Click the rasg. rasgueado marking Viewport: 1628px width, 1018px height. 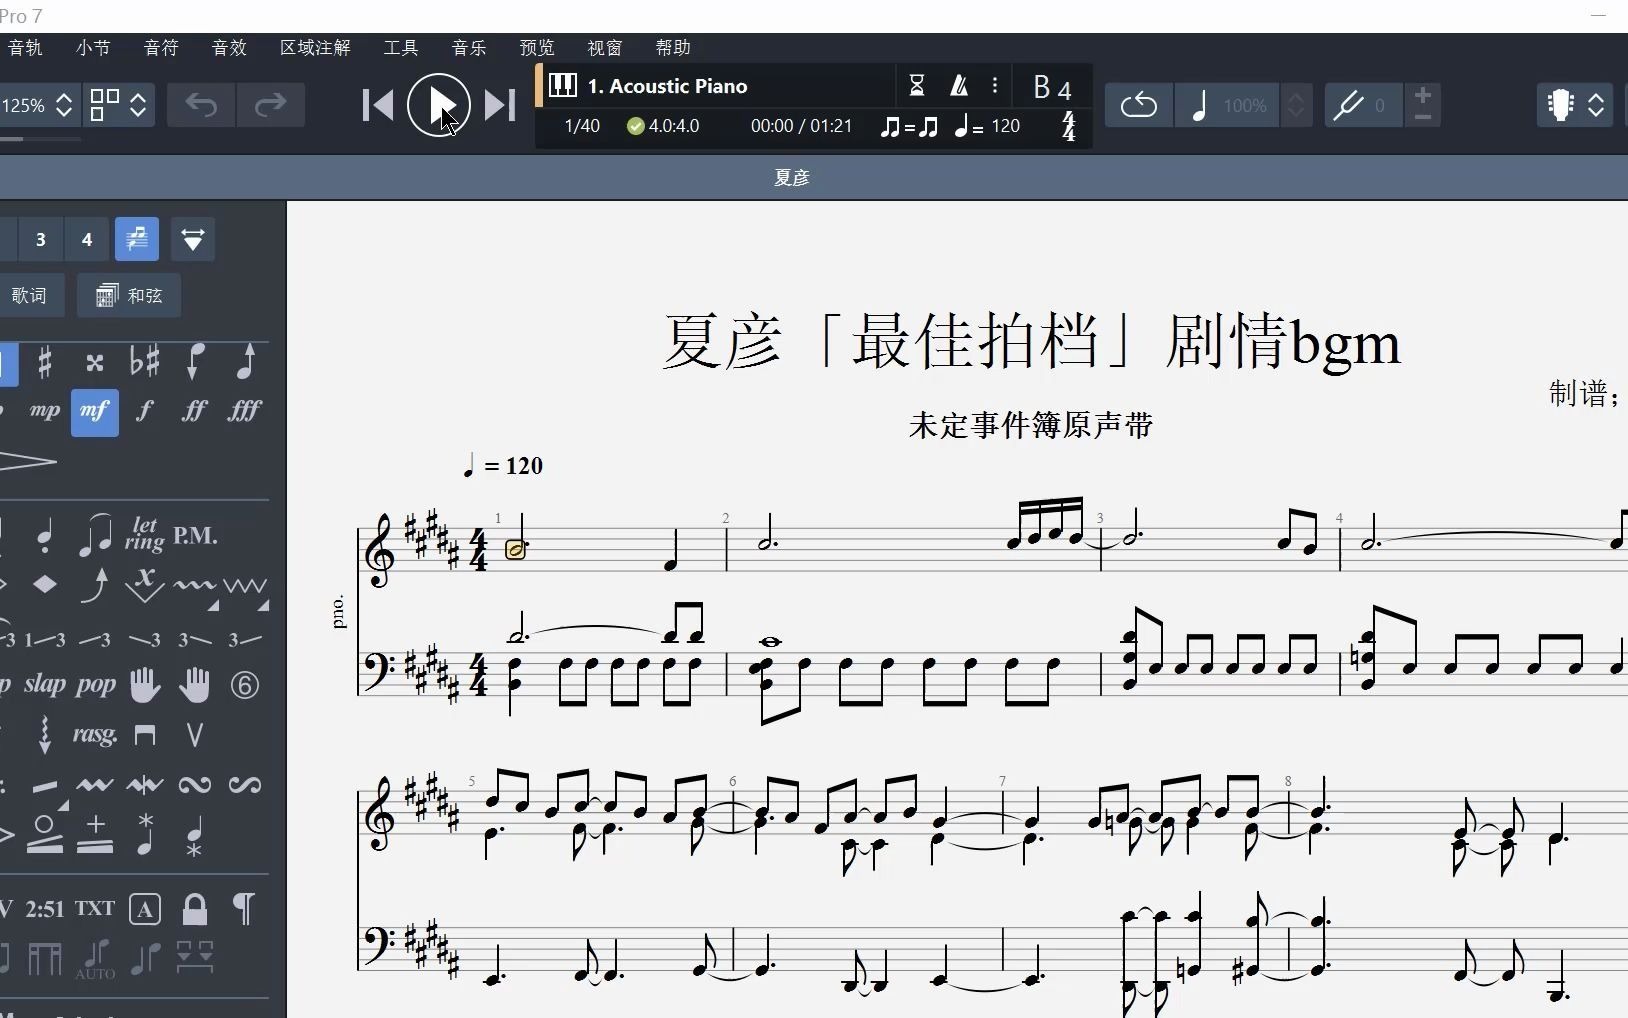[x=93, y=735]
